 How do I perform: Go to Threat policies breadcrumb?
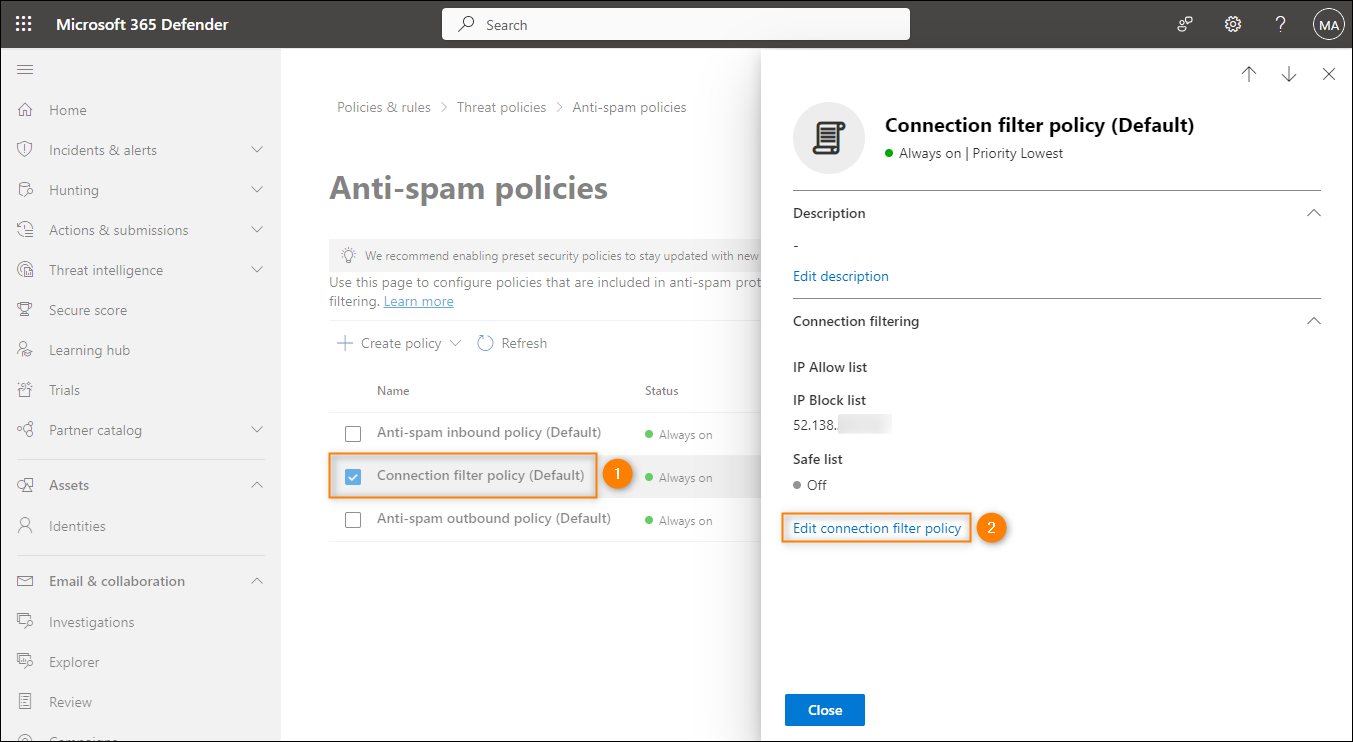click(x=502, y=107)
